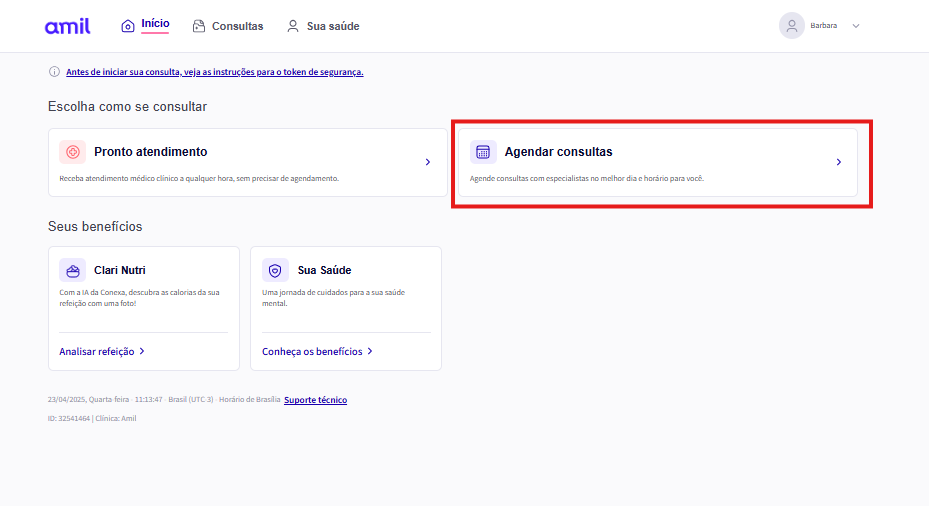Go to the Consultas menu
This screenshot has width=929, height=506.
click(x=238, y=26)
